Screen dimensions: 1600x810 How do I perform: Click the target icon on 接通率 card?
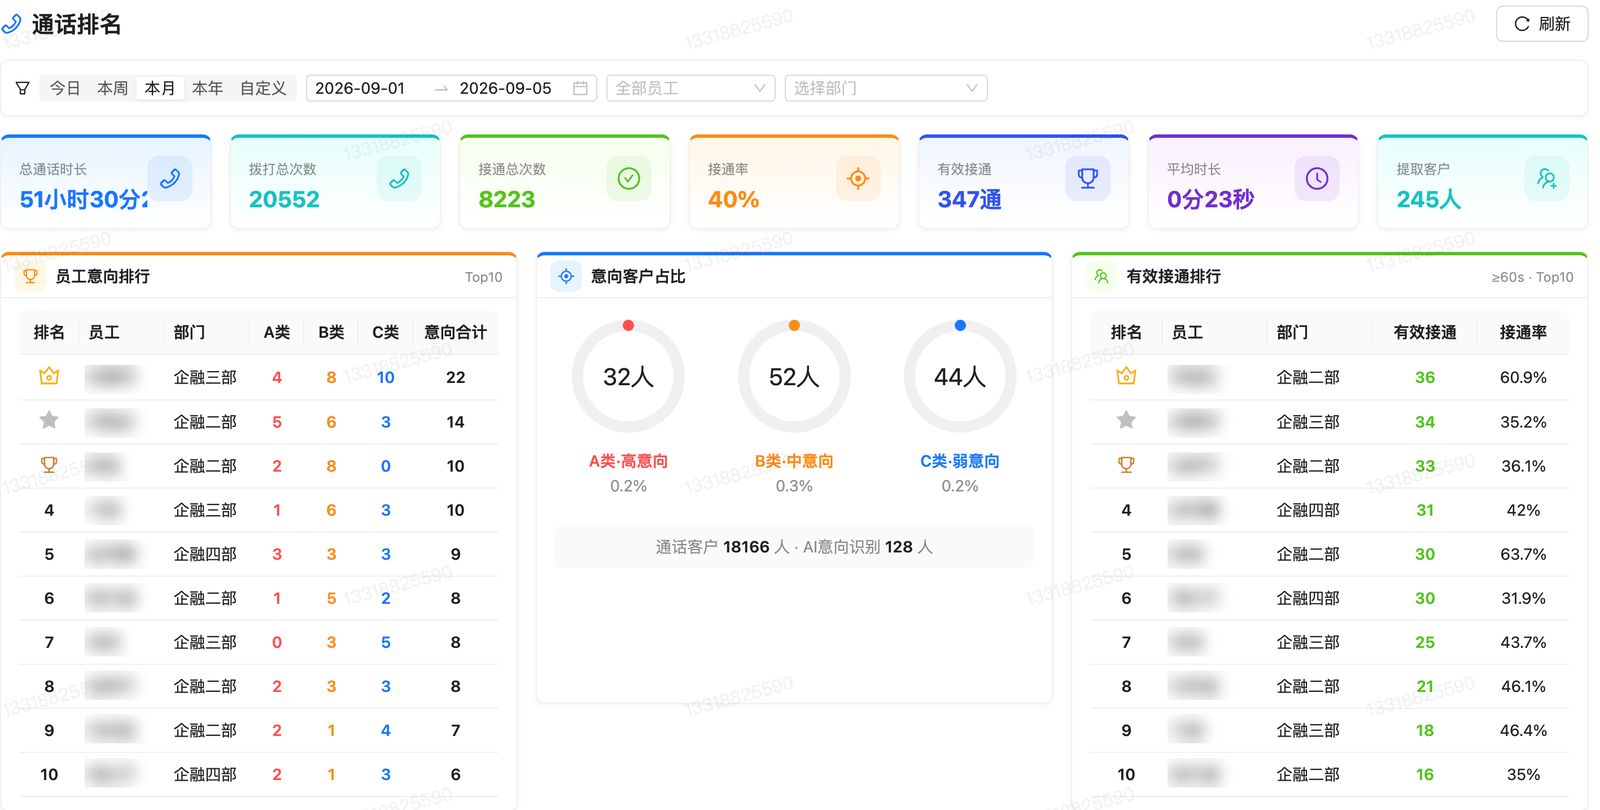(858, 178)
